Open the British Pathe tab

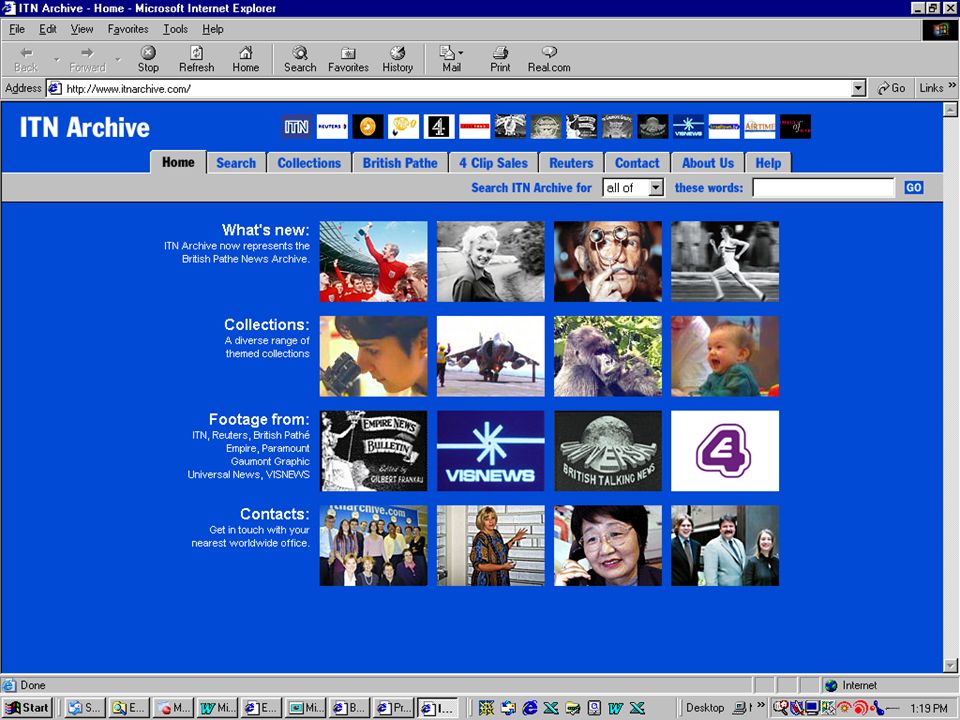point(400,163)
